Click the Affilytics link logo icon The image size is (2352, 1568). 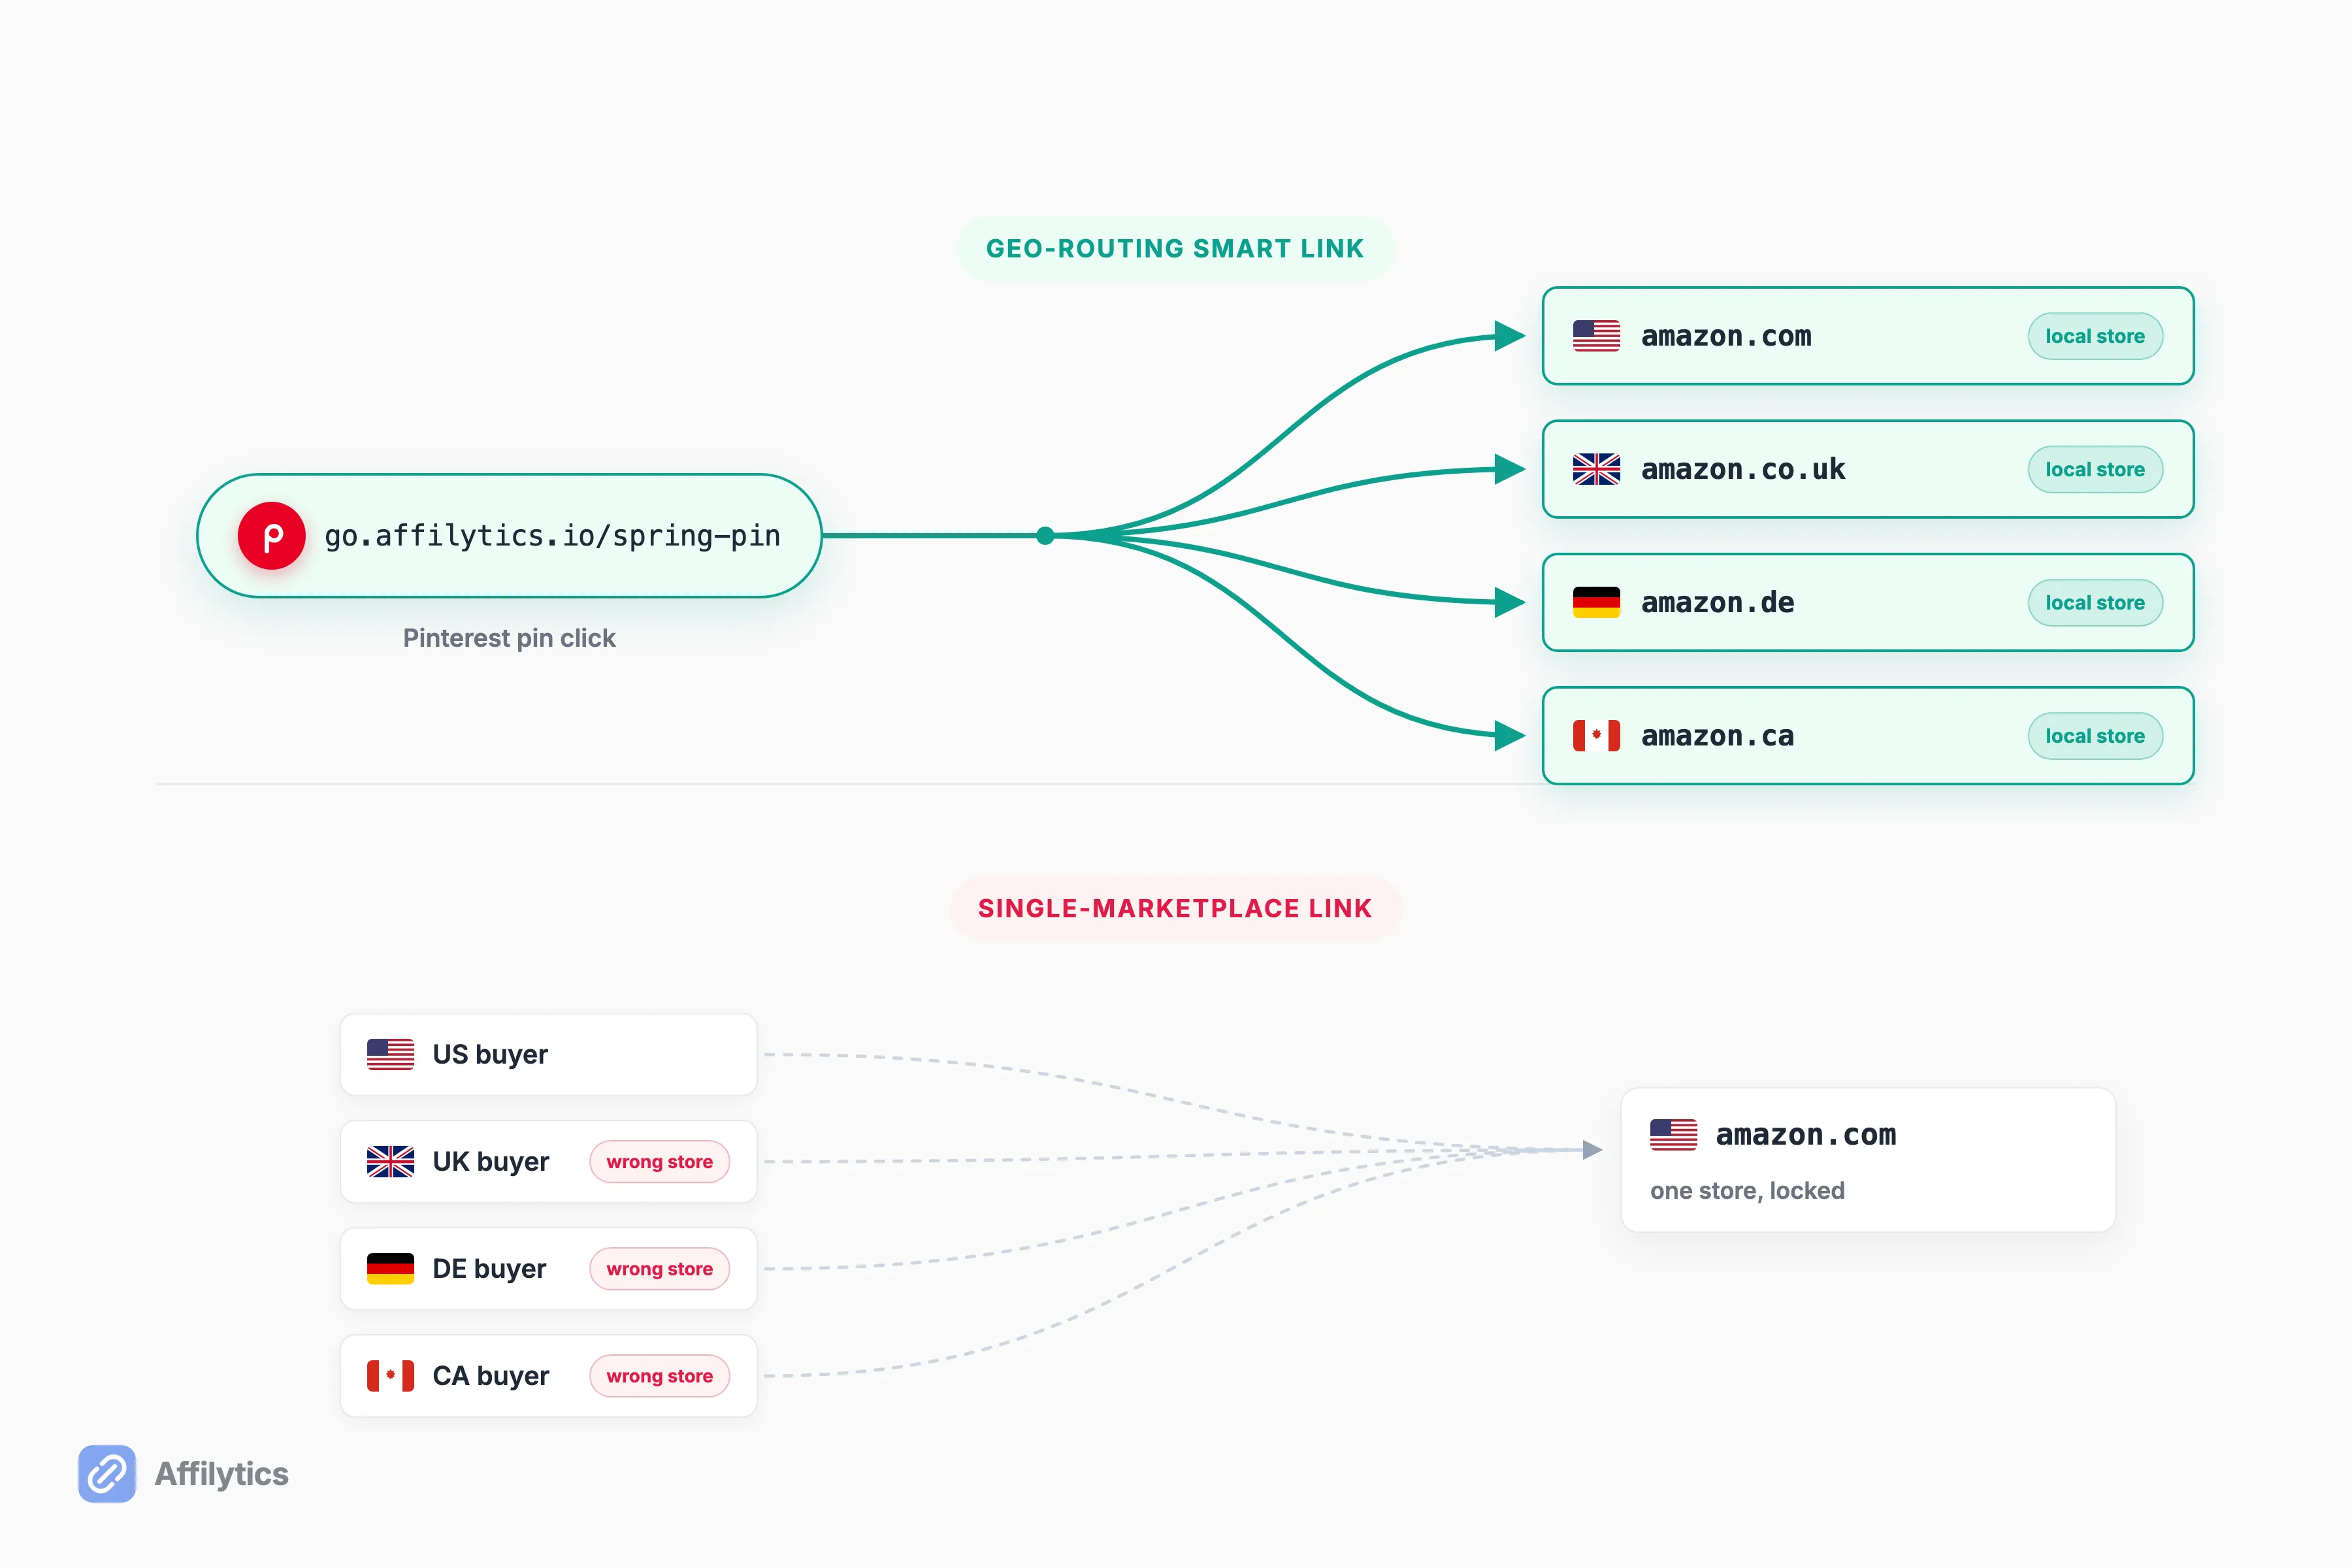107,1473
